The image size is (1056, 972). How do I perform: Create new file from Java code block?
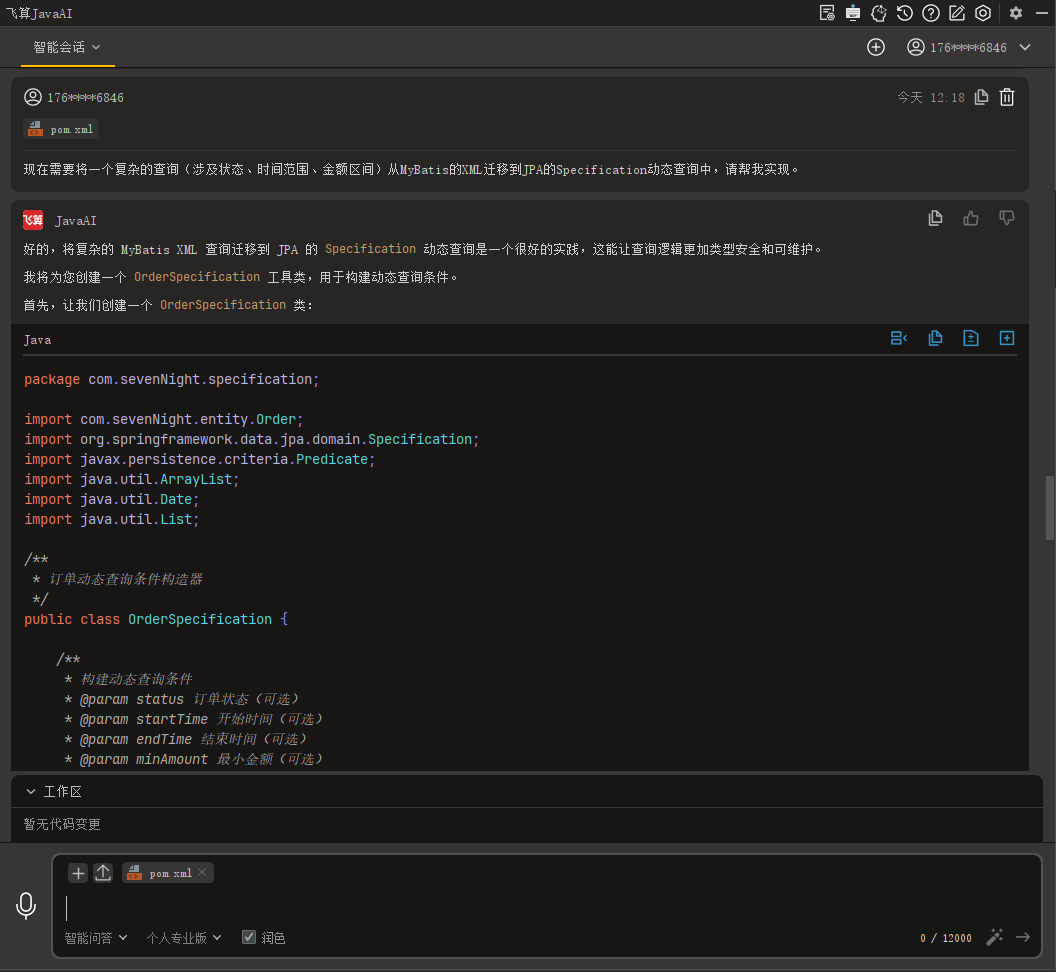click(1006, 338)
